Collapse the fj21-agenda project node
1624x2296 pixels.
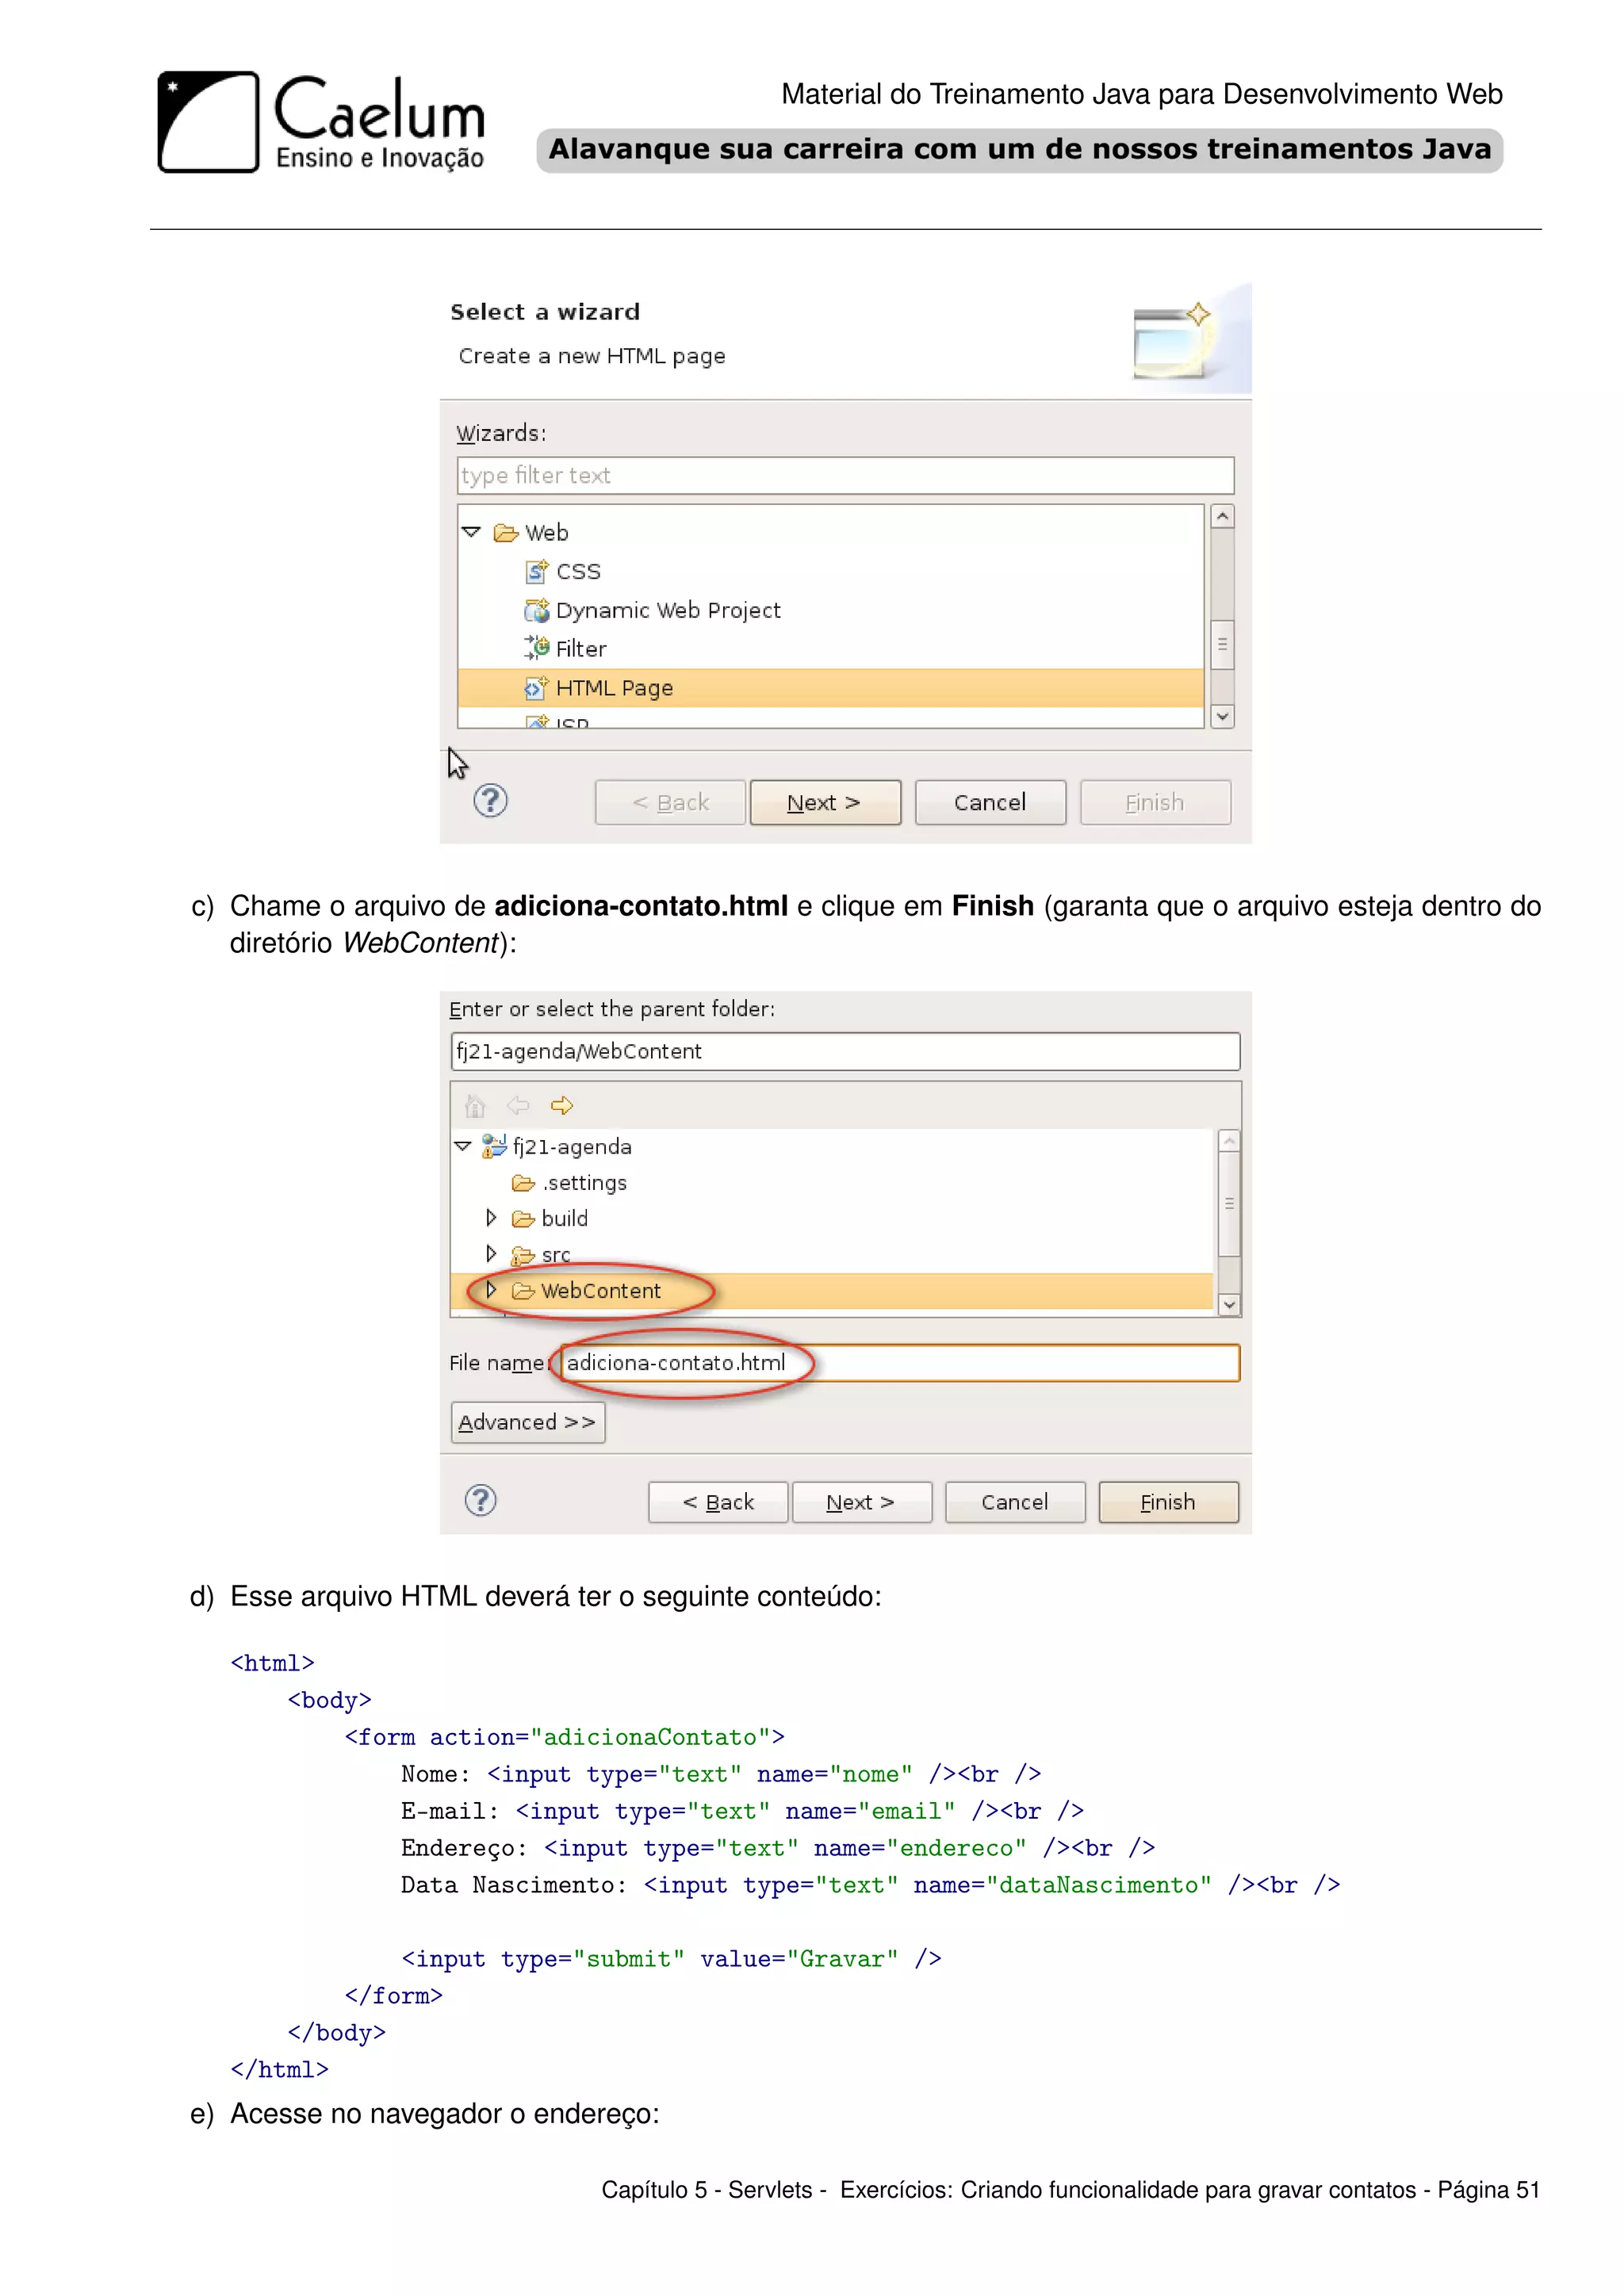click(x=463, y=1146)
